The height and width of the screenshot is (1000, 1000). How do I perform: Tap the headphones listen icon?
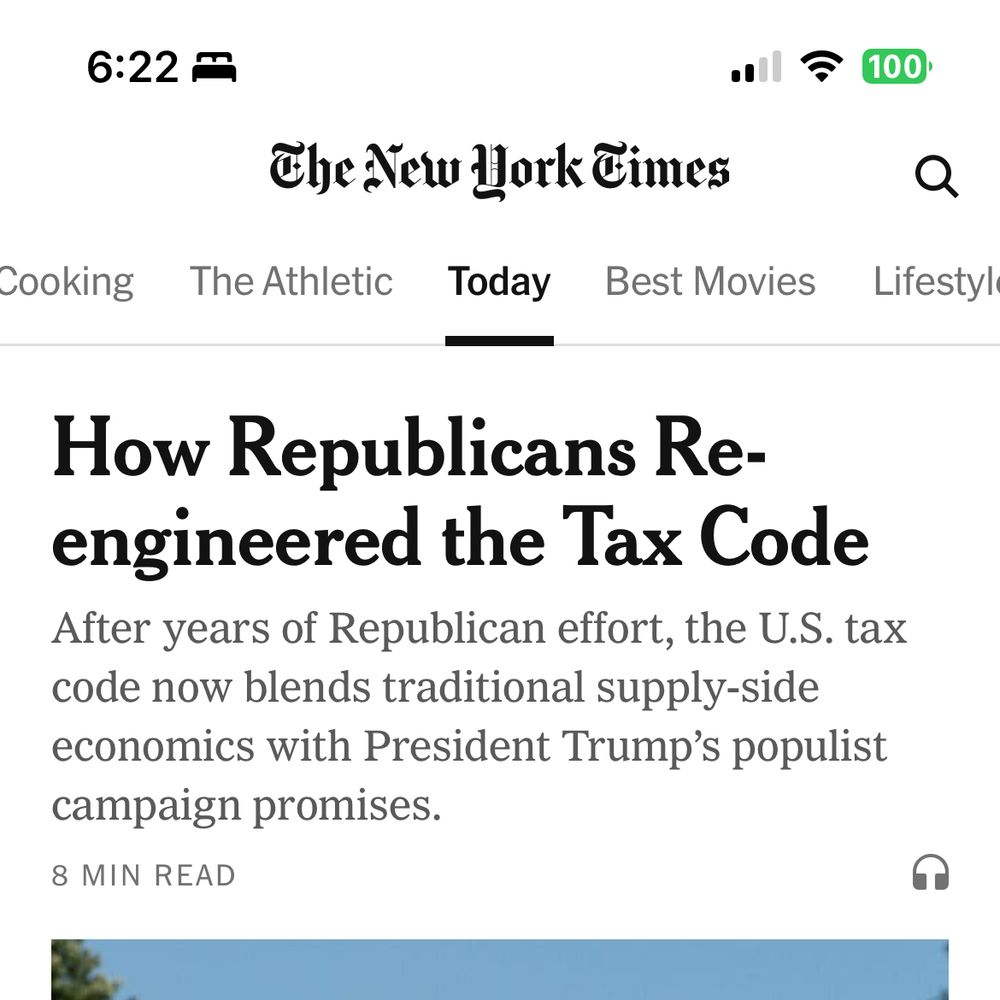[930, 872]
